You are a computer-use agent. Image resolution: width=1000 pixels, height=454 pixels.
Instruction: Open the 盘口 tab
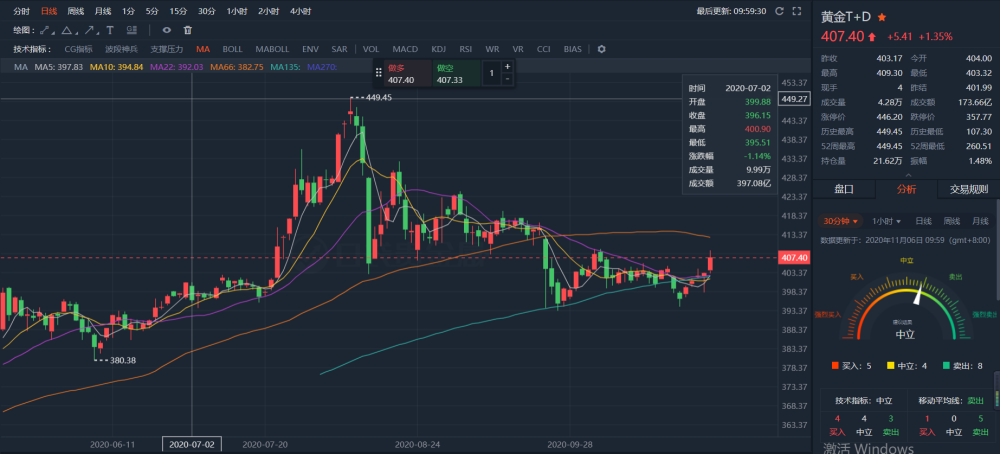pos(844,189)
